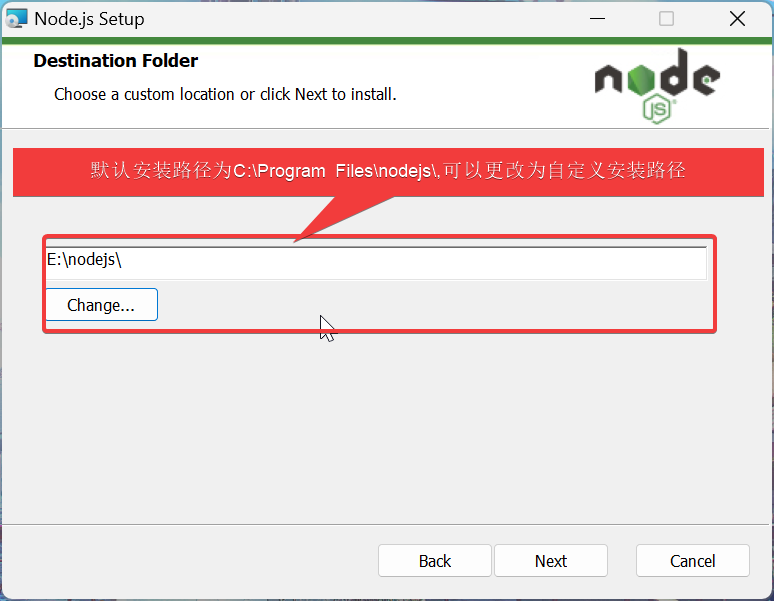Click the node.js logo image
The image size is (774, 601).
pos(657,86)
